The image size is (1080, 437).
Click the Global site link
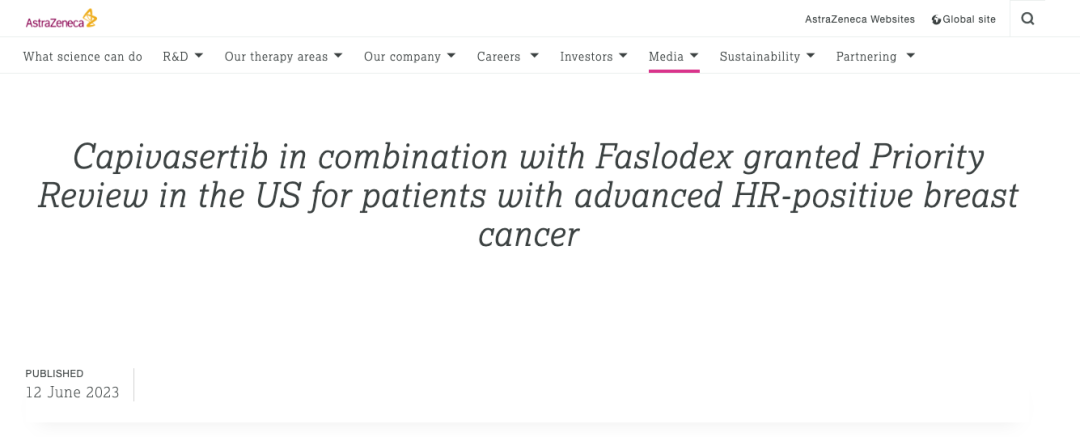(x=969, y=19)
